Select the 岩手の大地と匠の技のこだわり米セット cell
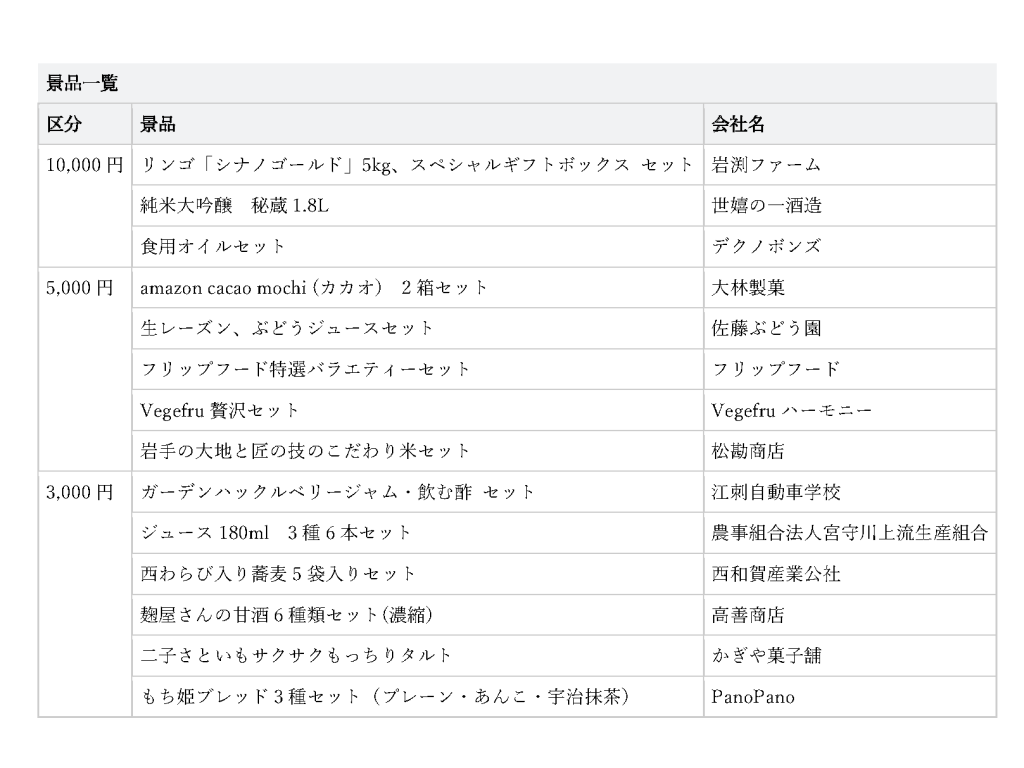The width and height of the screenshot is (1024, 768). coord(418,451)
